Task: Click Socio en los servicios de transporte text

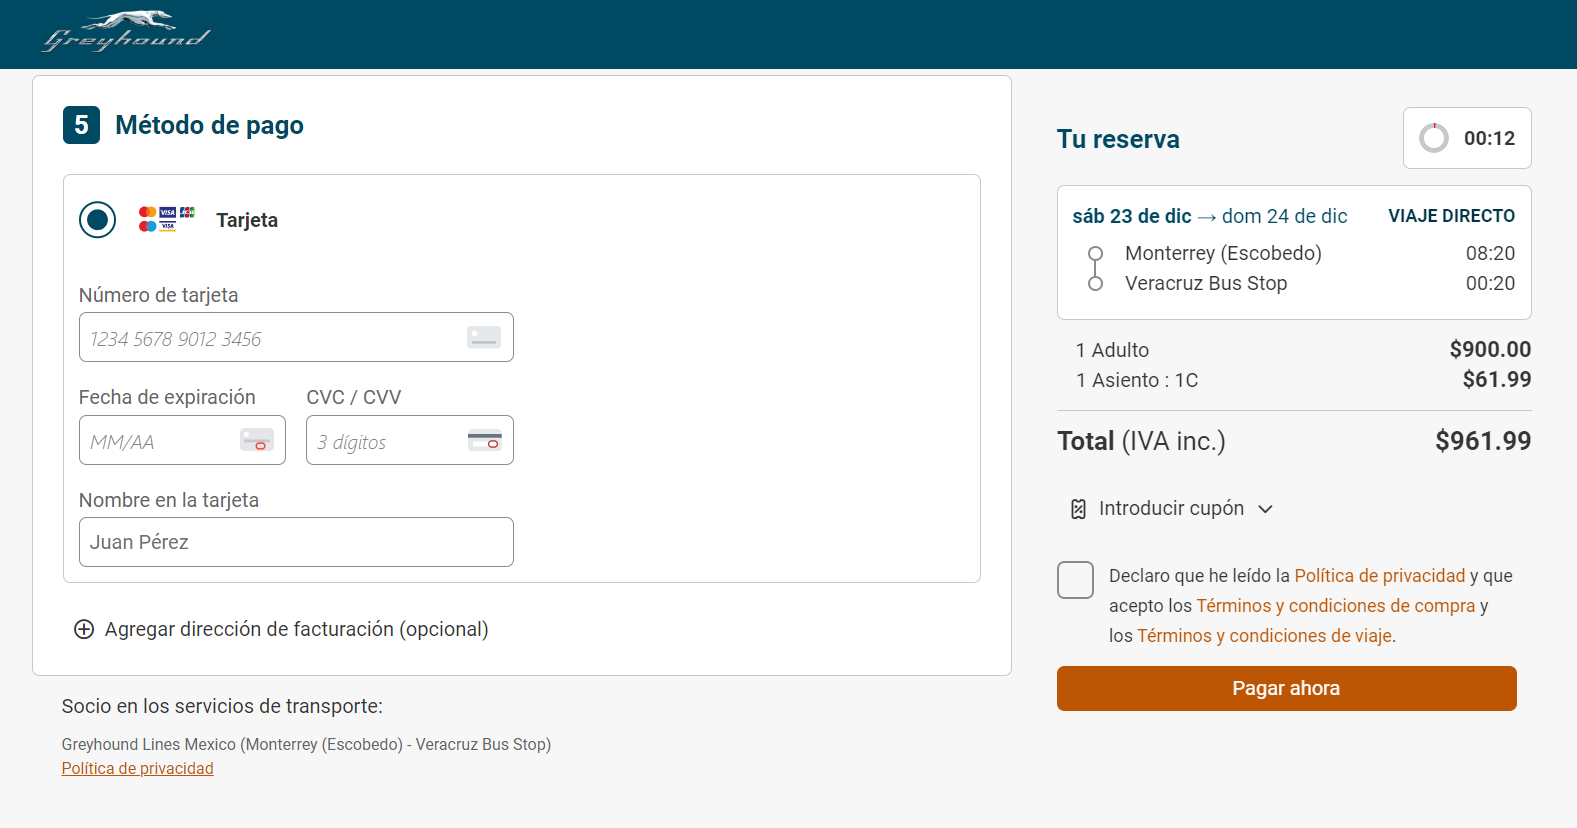Action: tap(222, 706)
